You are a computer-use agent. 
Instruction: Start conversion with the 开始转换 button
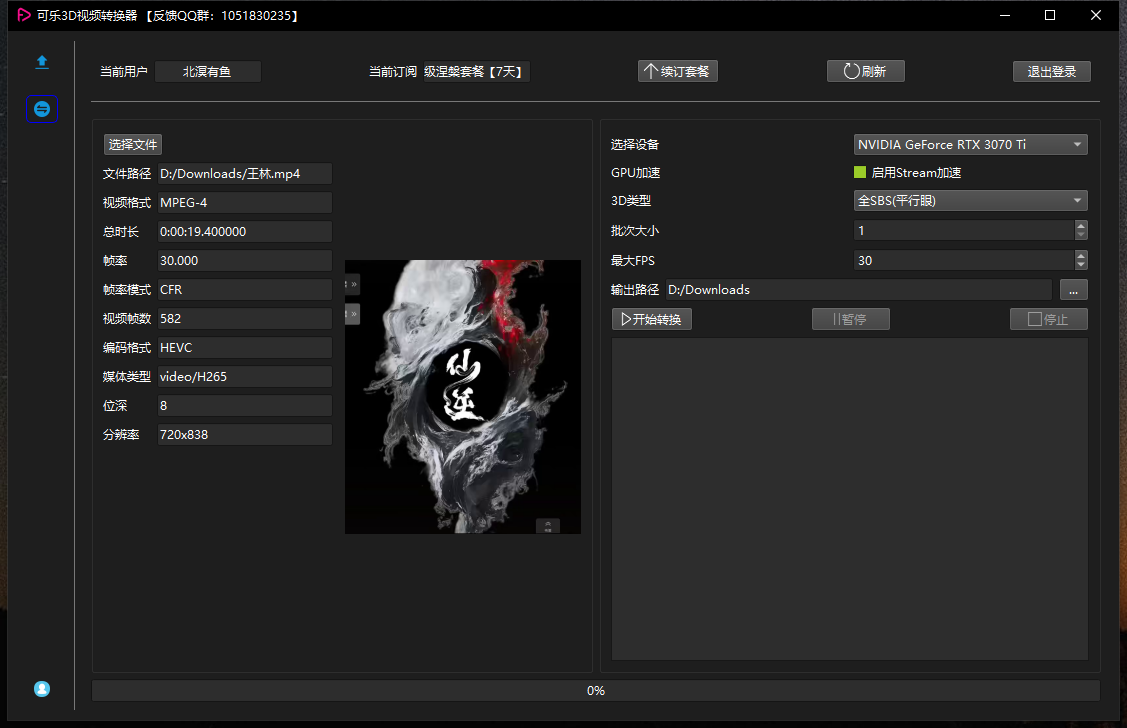pos(652,319)
